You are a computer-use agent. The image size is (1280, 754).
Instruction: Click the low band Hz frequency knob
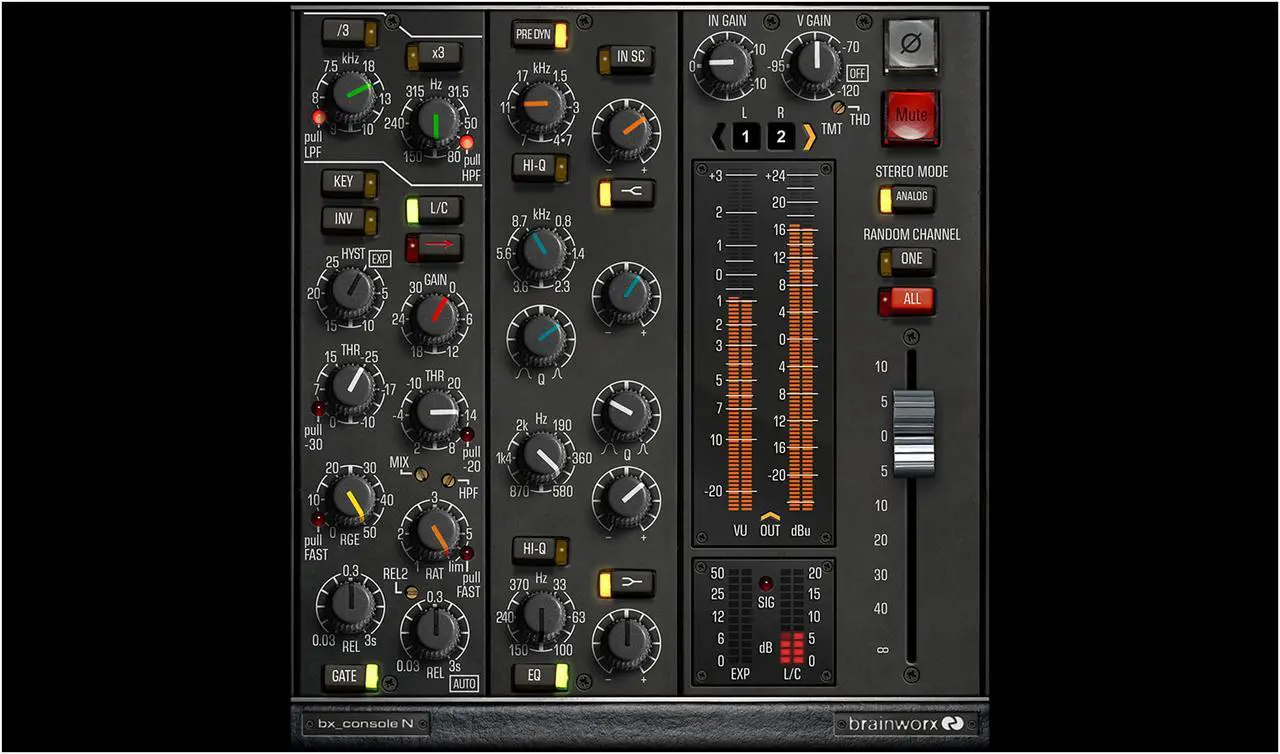coord(541,617)
